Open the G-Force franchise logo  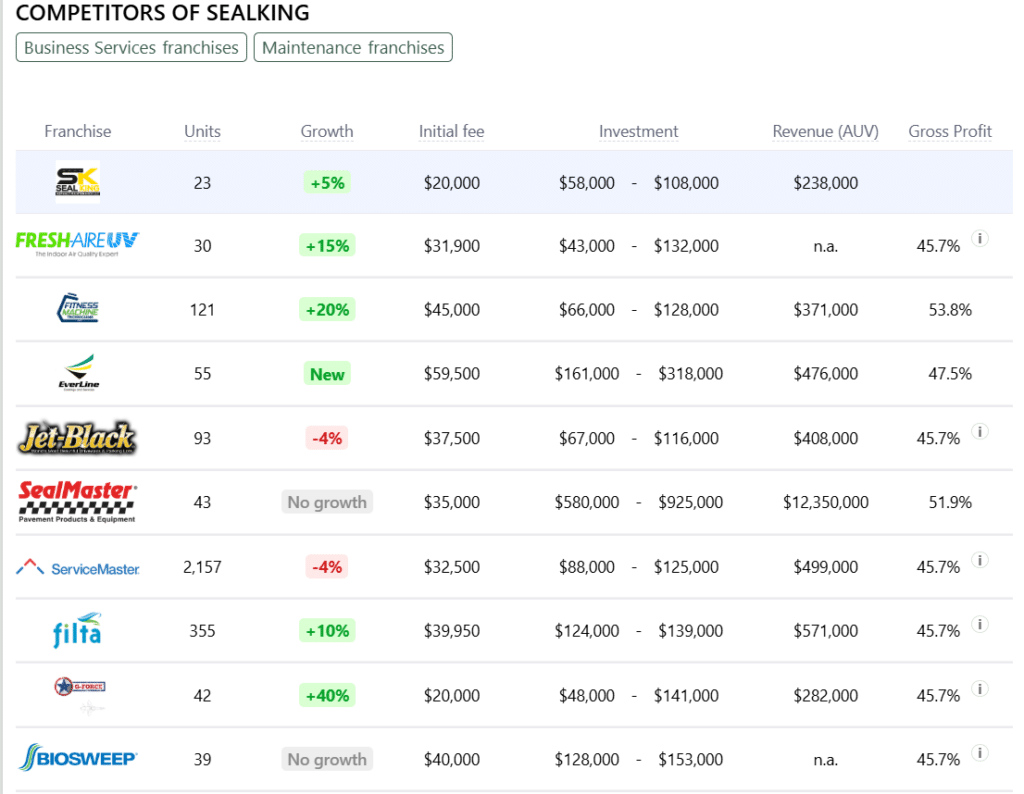80,694
